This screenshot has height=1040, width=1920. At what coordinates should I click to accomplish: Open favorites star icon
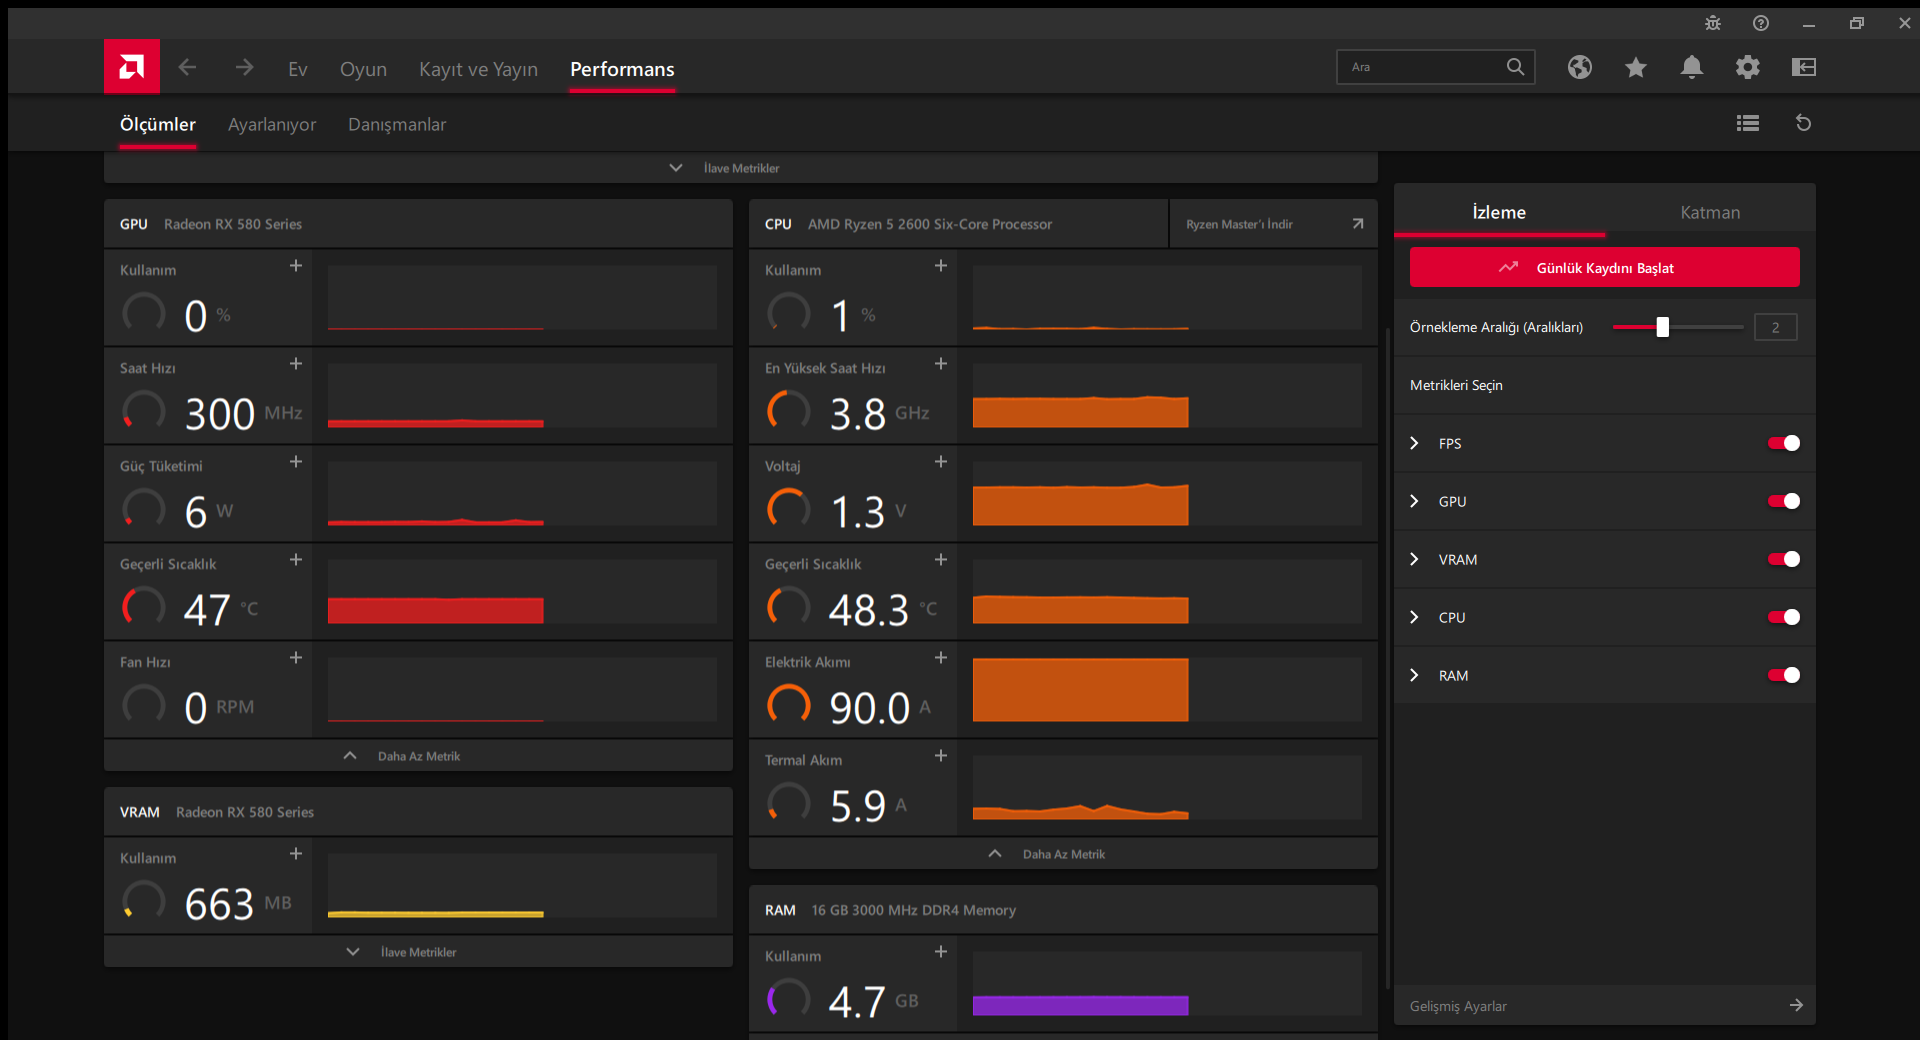coord(1636,67)
